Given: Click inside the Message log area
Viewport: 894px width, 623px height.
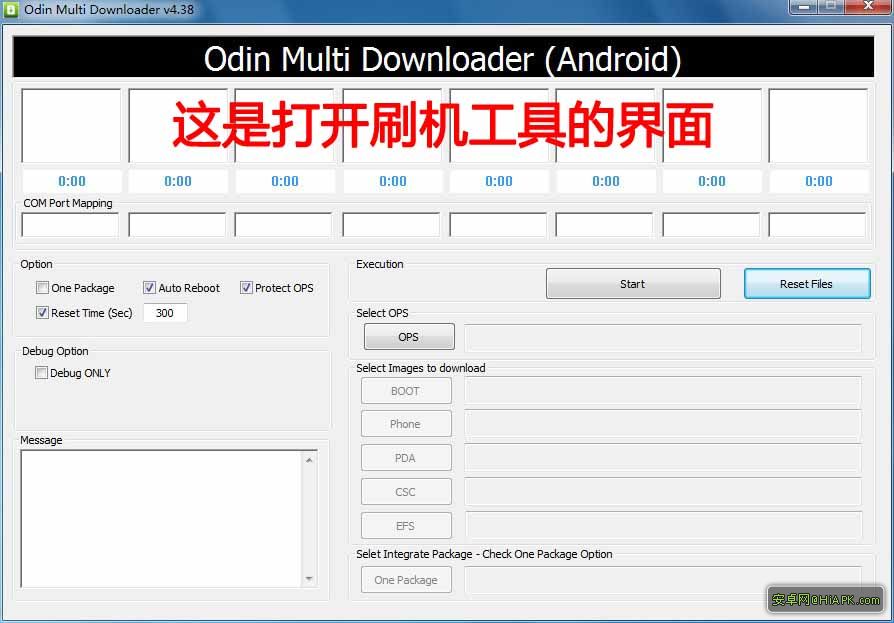Looking at the screenshot, I should point(162,519).
